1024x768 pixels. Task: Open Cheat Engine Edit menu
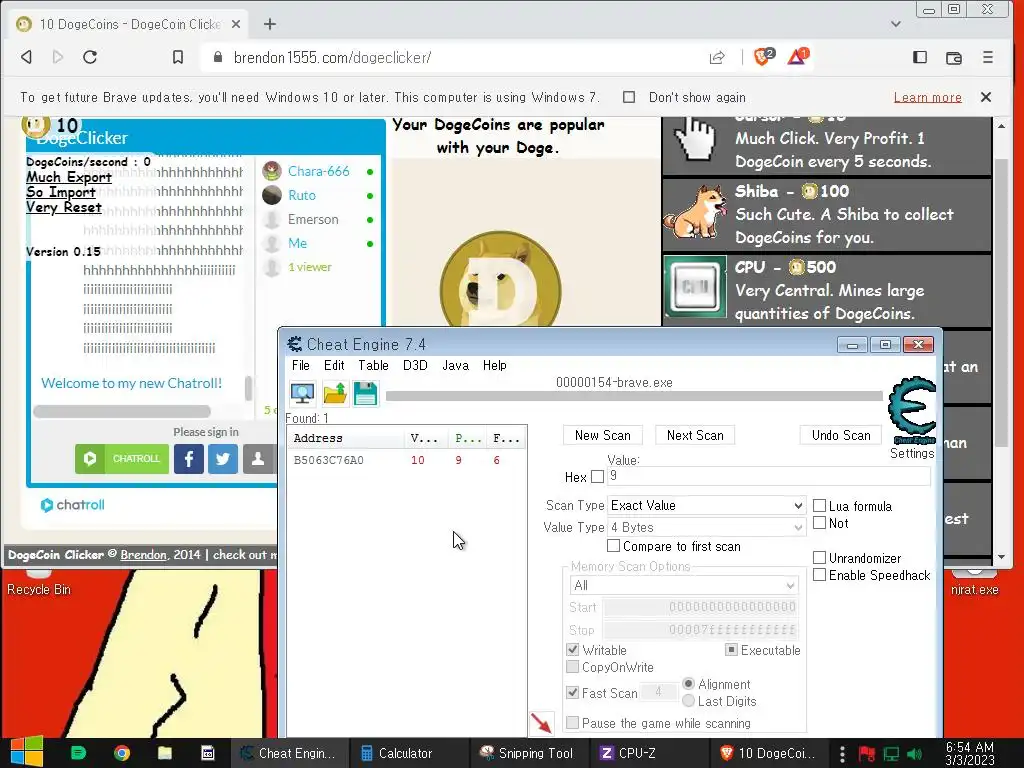(334, 365)
